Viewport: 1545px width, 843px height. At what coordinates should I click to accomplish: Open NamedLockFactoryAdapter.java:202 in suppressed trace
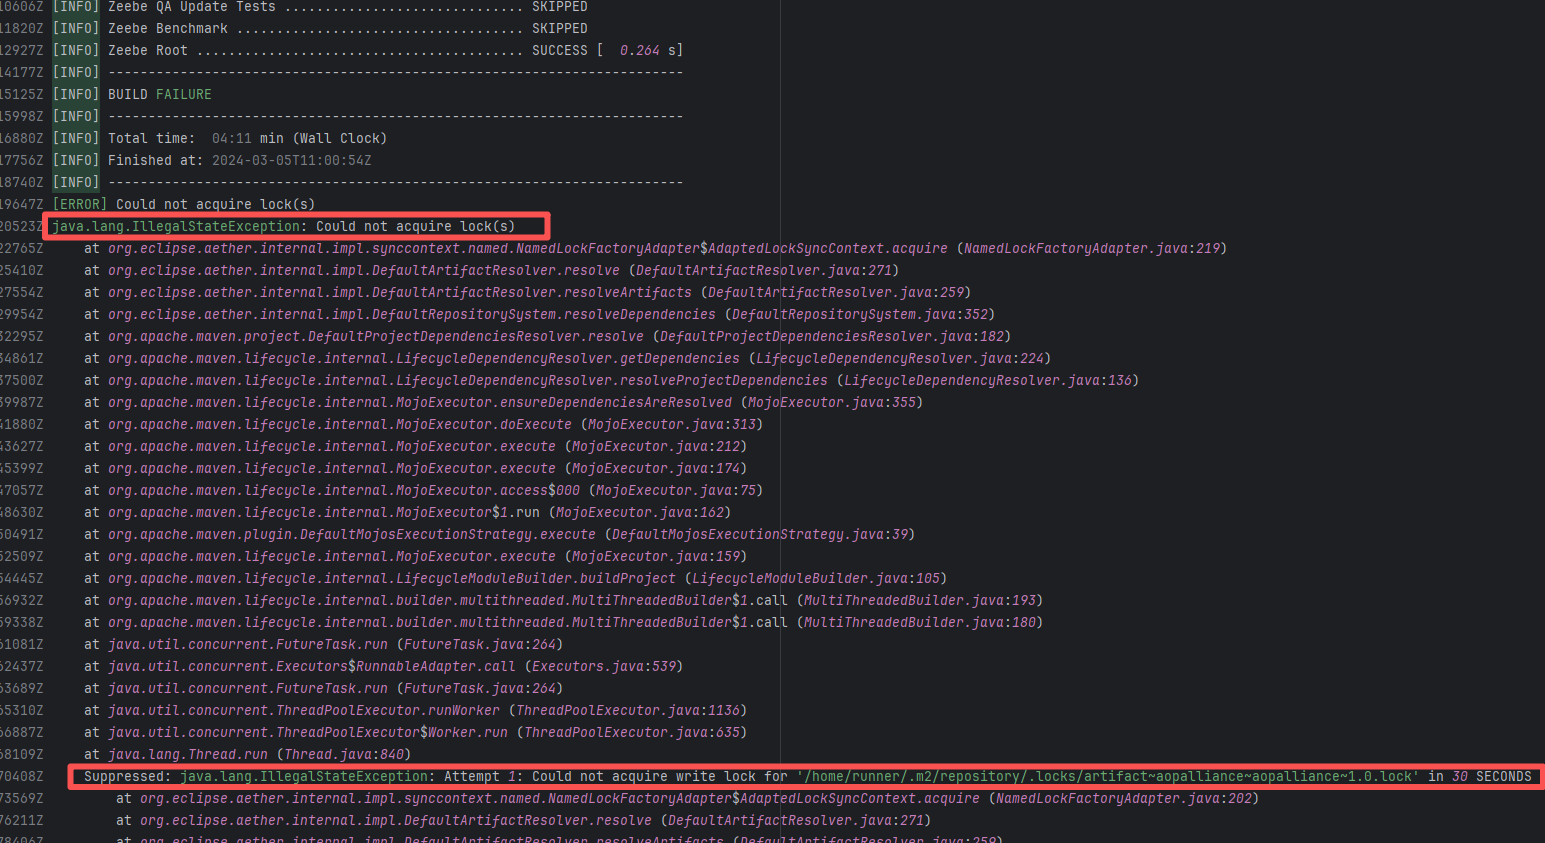[x=1124, y=799]
